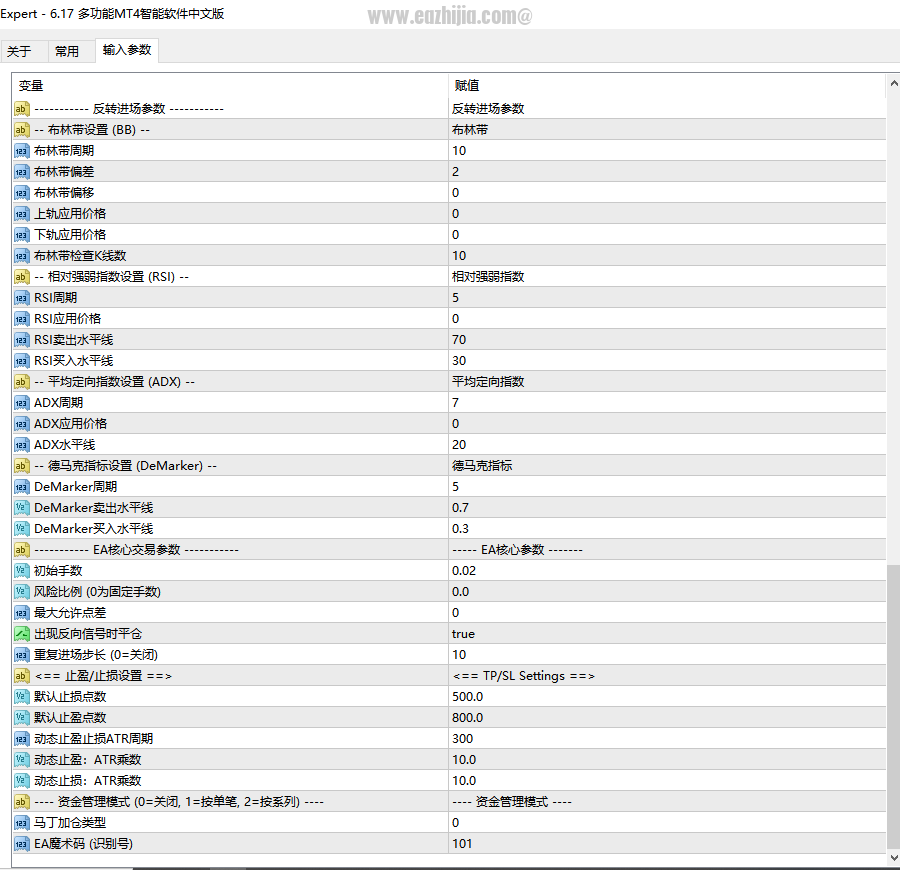
Task: Click the string icon for 相对强弱指数设置 (RSI)
Action: point(21,277)
